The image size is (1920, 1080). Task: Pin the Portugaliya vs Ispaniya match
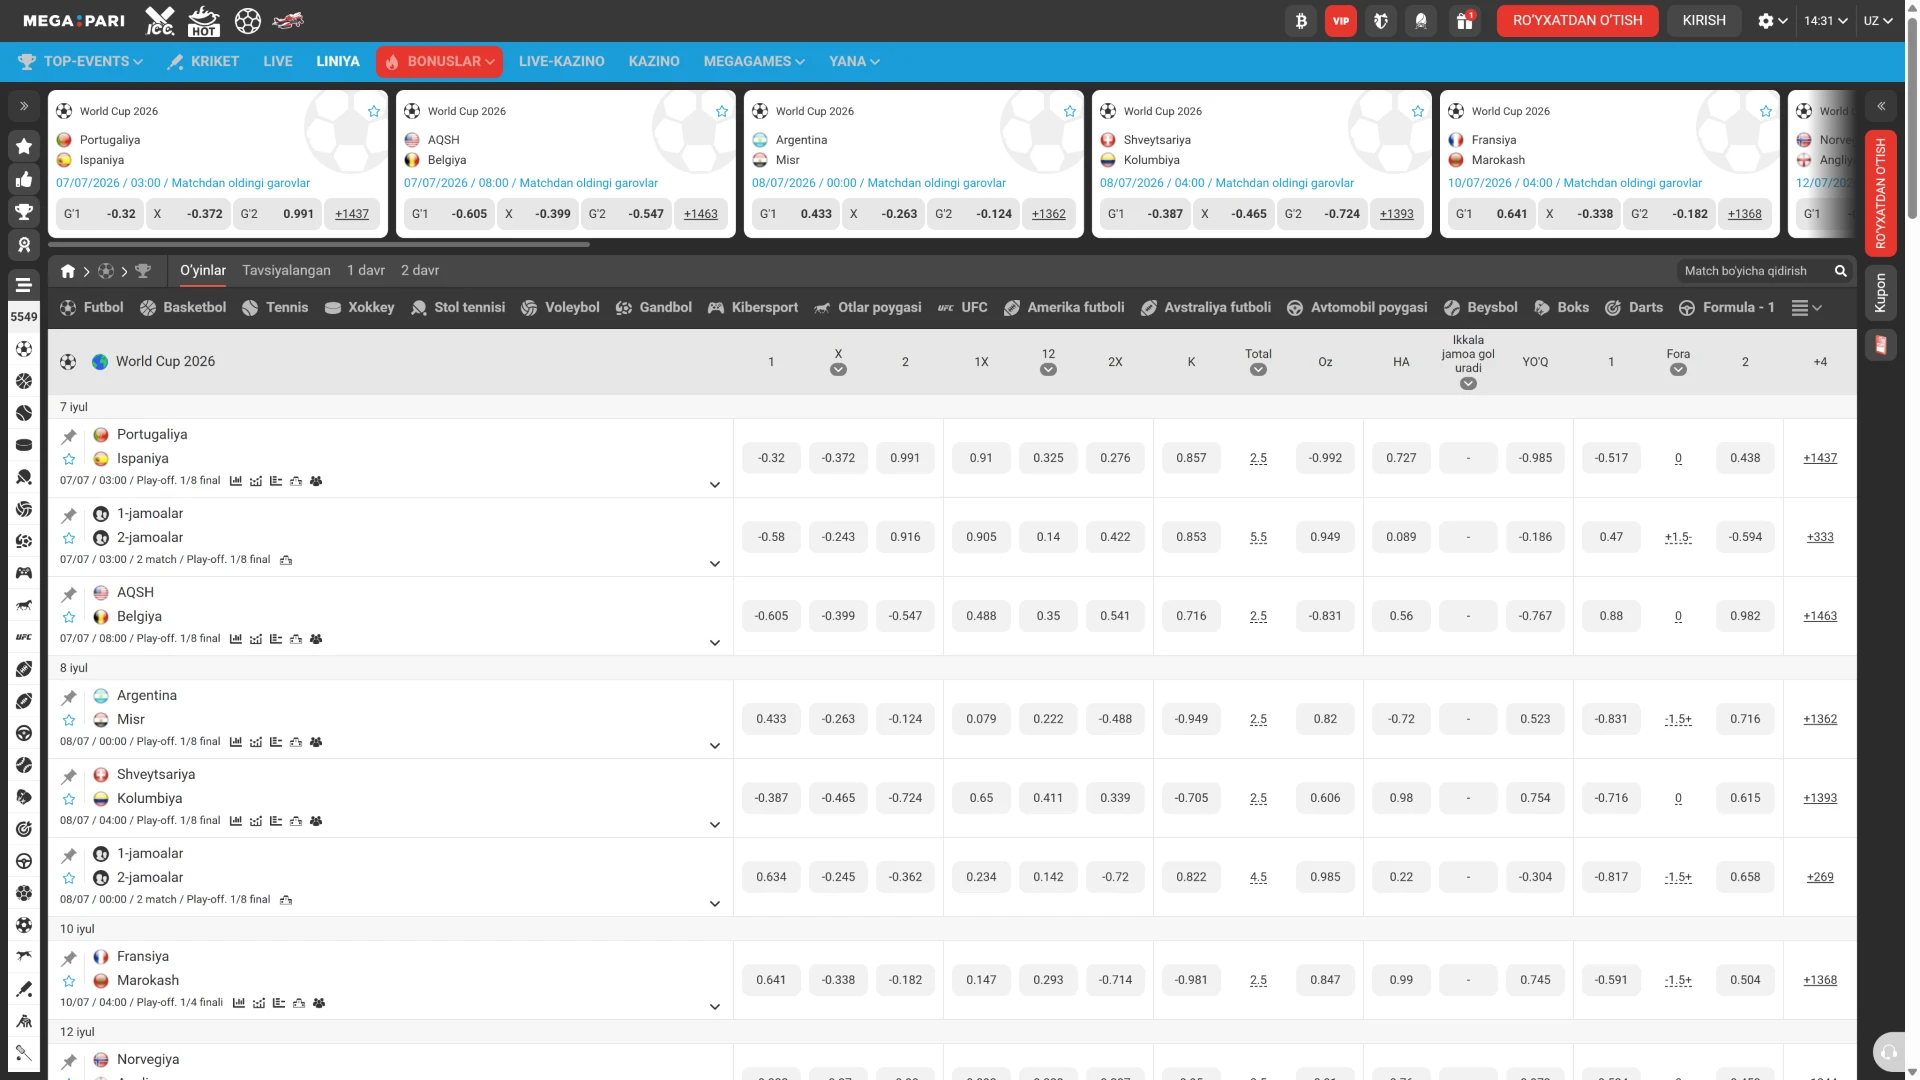click(69, 436)
